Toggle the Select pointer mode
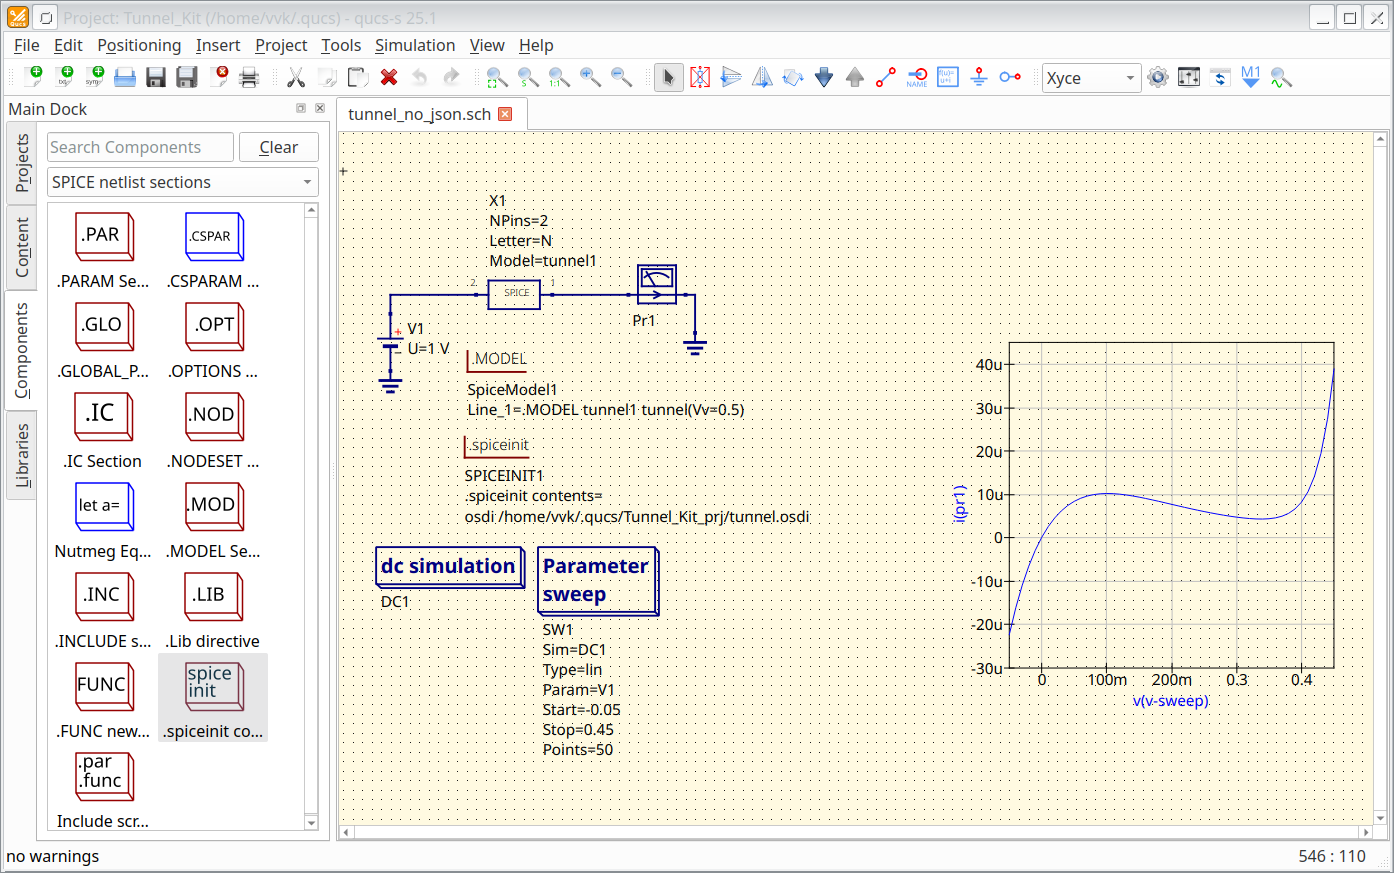 click(x=668, y=78)
